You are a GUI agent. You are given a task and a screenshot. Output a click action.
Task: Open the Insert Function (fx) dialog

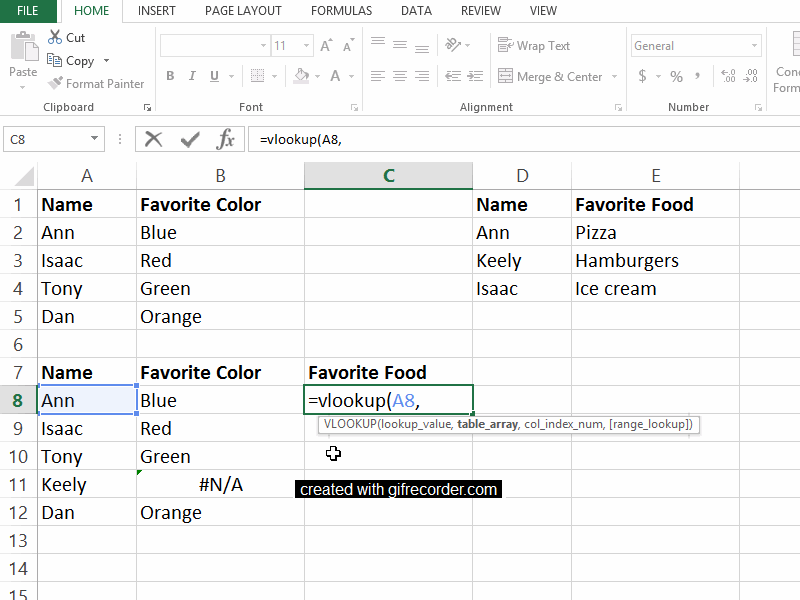click(x=227, y=139)
